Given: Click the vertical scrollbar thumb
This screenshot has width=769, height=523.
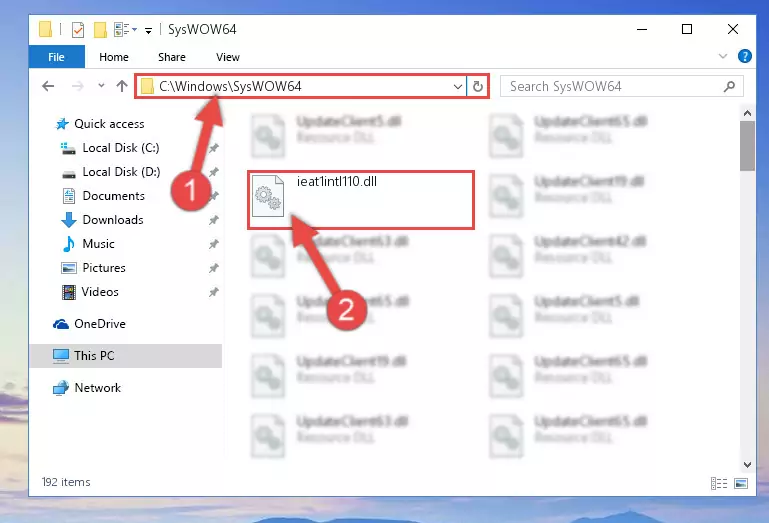Looking at the screenshot, I should pos(747,146).
